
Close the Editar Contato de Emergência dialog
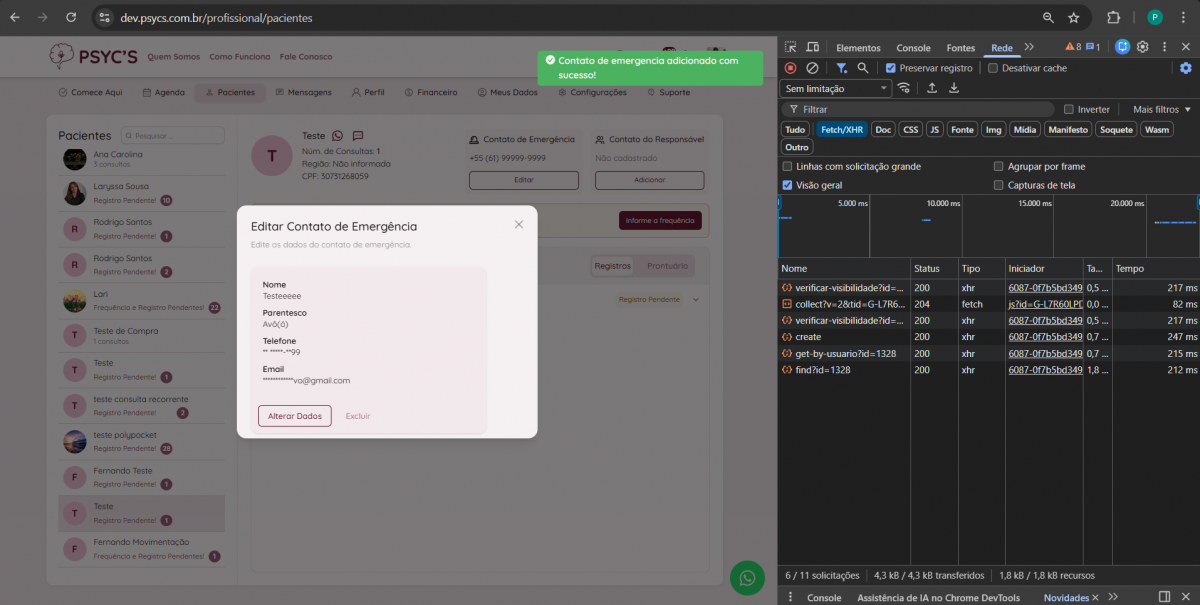tap(519, 225)
